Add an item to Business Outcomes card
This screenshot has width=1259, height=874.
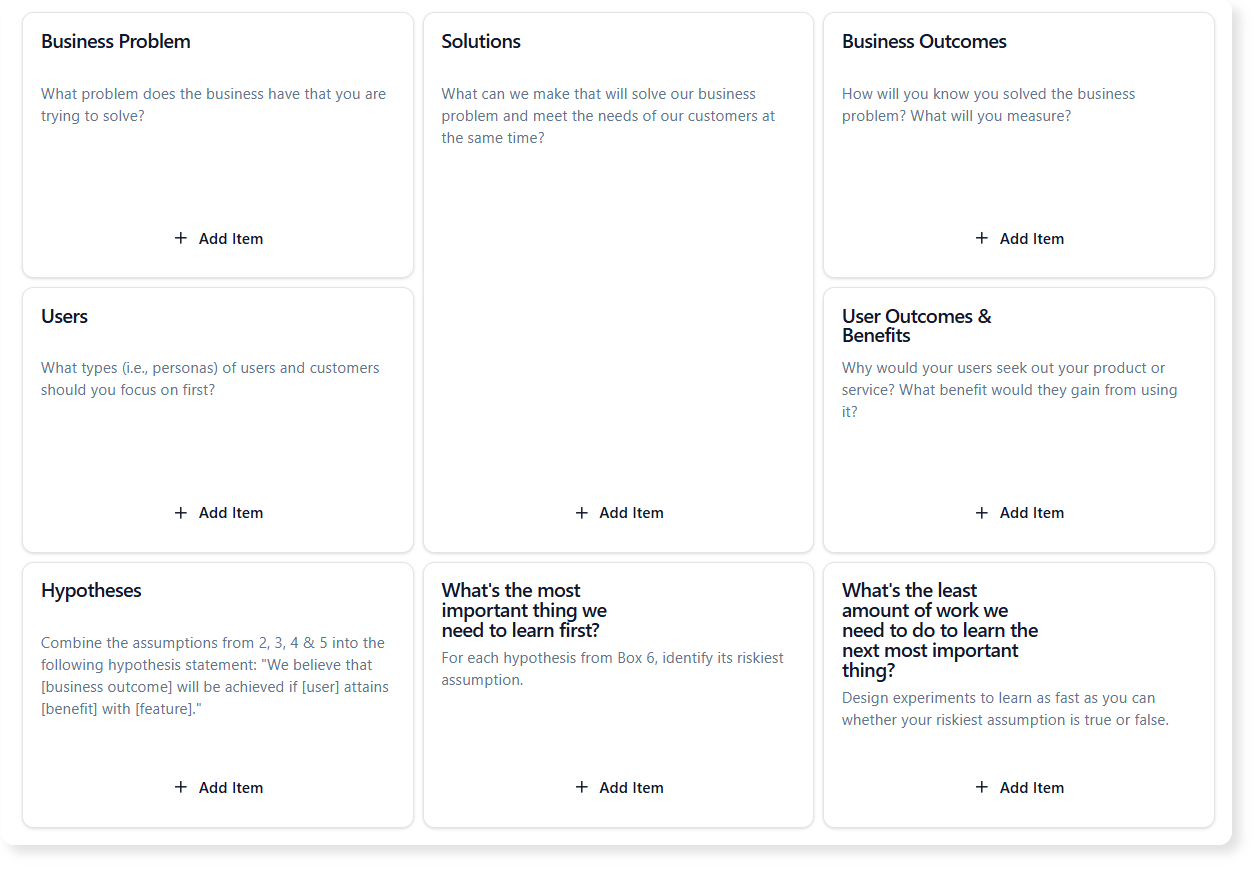coord(1019,238)
